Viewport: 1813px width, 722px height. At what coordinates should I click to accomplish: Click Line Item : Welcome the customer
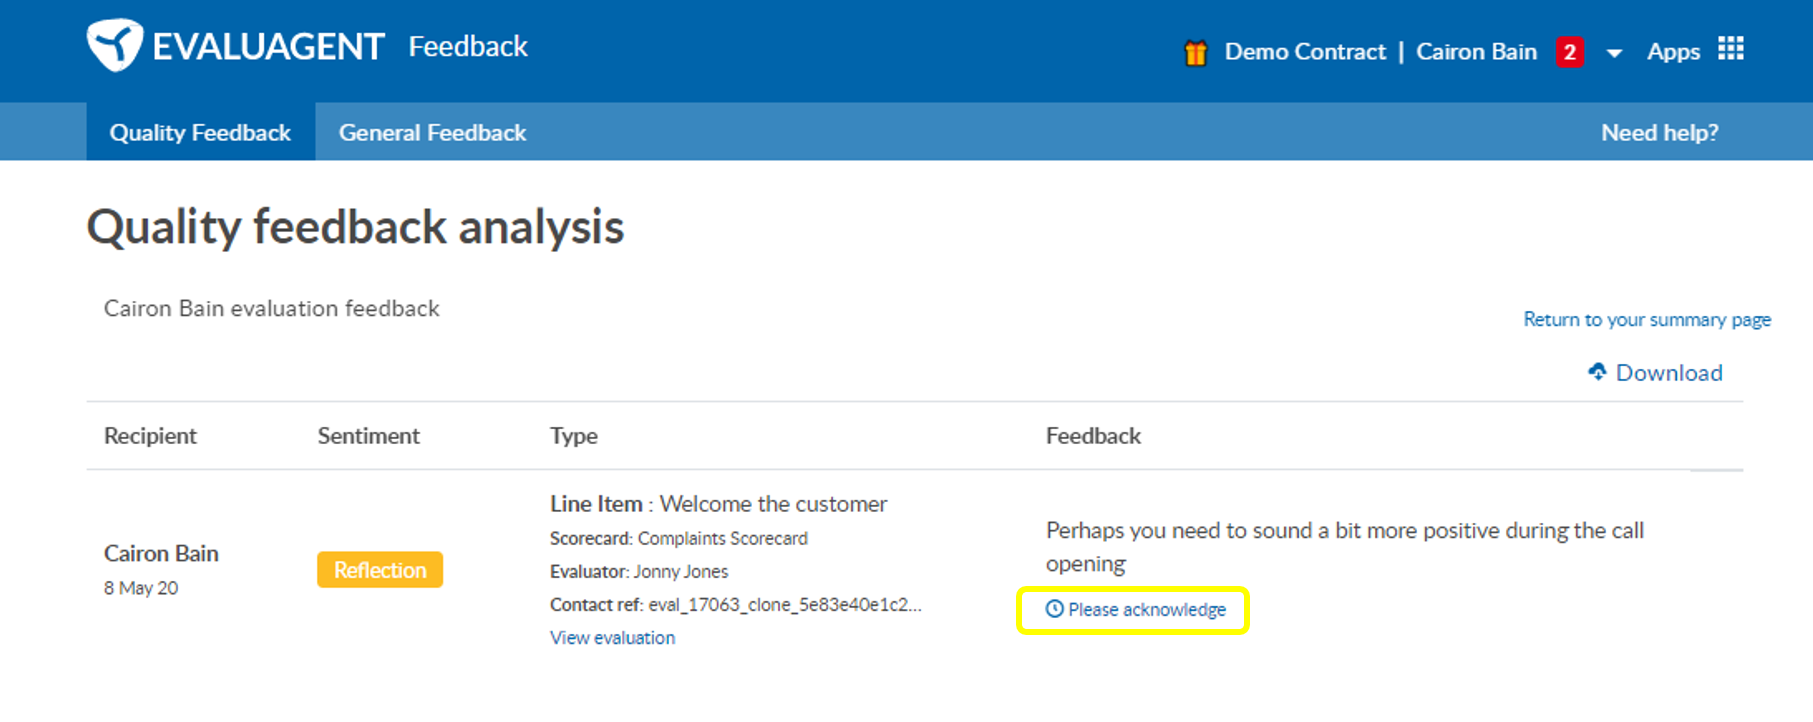[x=718, y=504]
